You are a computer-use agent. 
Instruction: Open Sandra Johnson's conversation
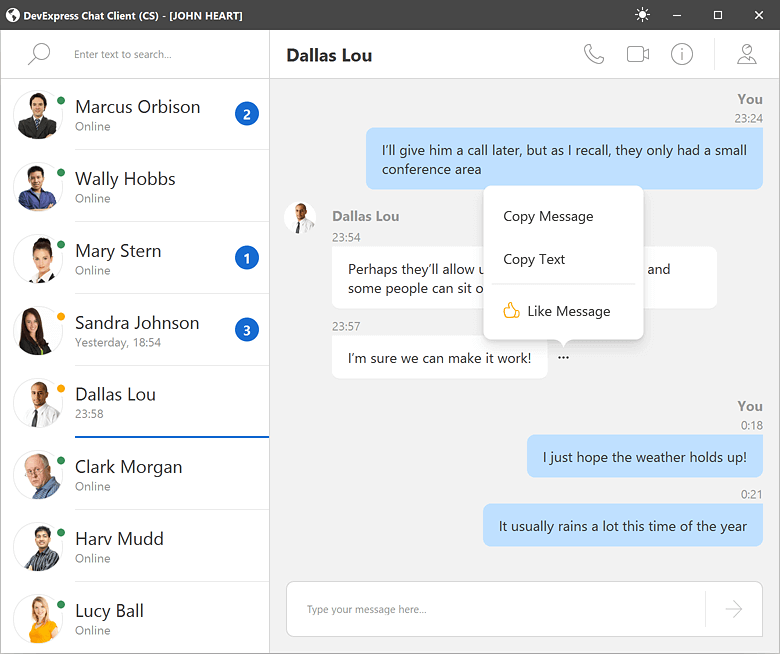click(137, 330)
